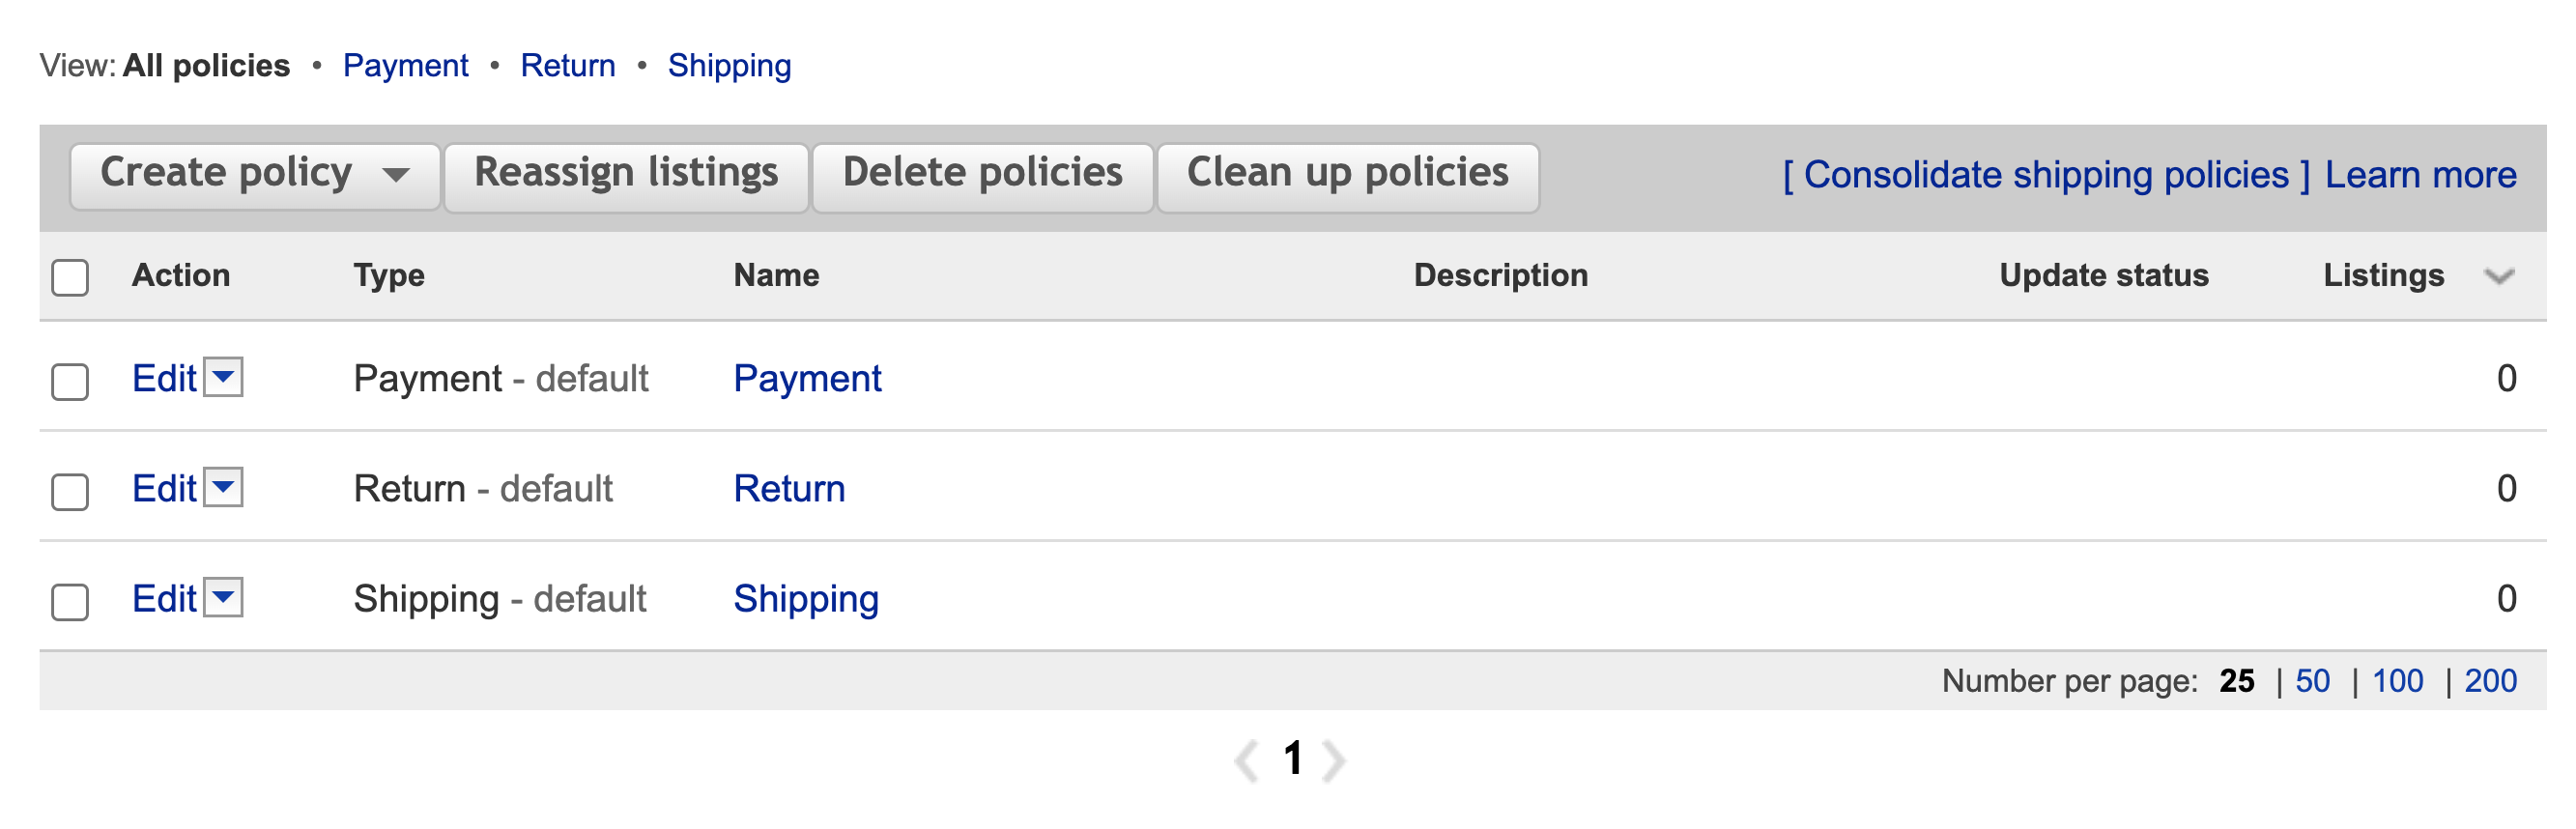Select the Payment policy checkbox
The height and width of the screenshot is (829, 2576).
tap(70, 382)
